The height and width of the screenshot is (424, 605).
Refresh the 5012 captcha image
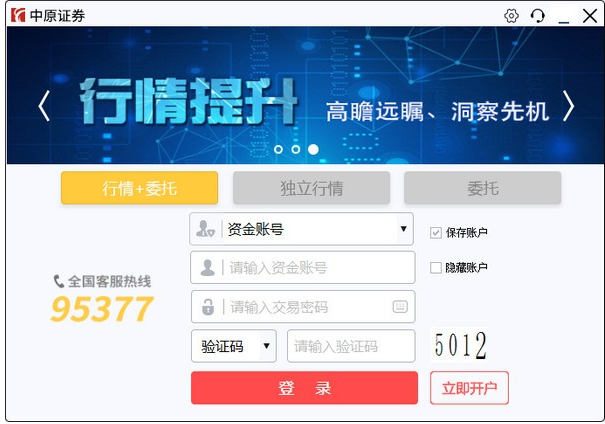pyautogui.click(x=459, y=345)
